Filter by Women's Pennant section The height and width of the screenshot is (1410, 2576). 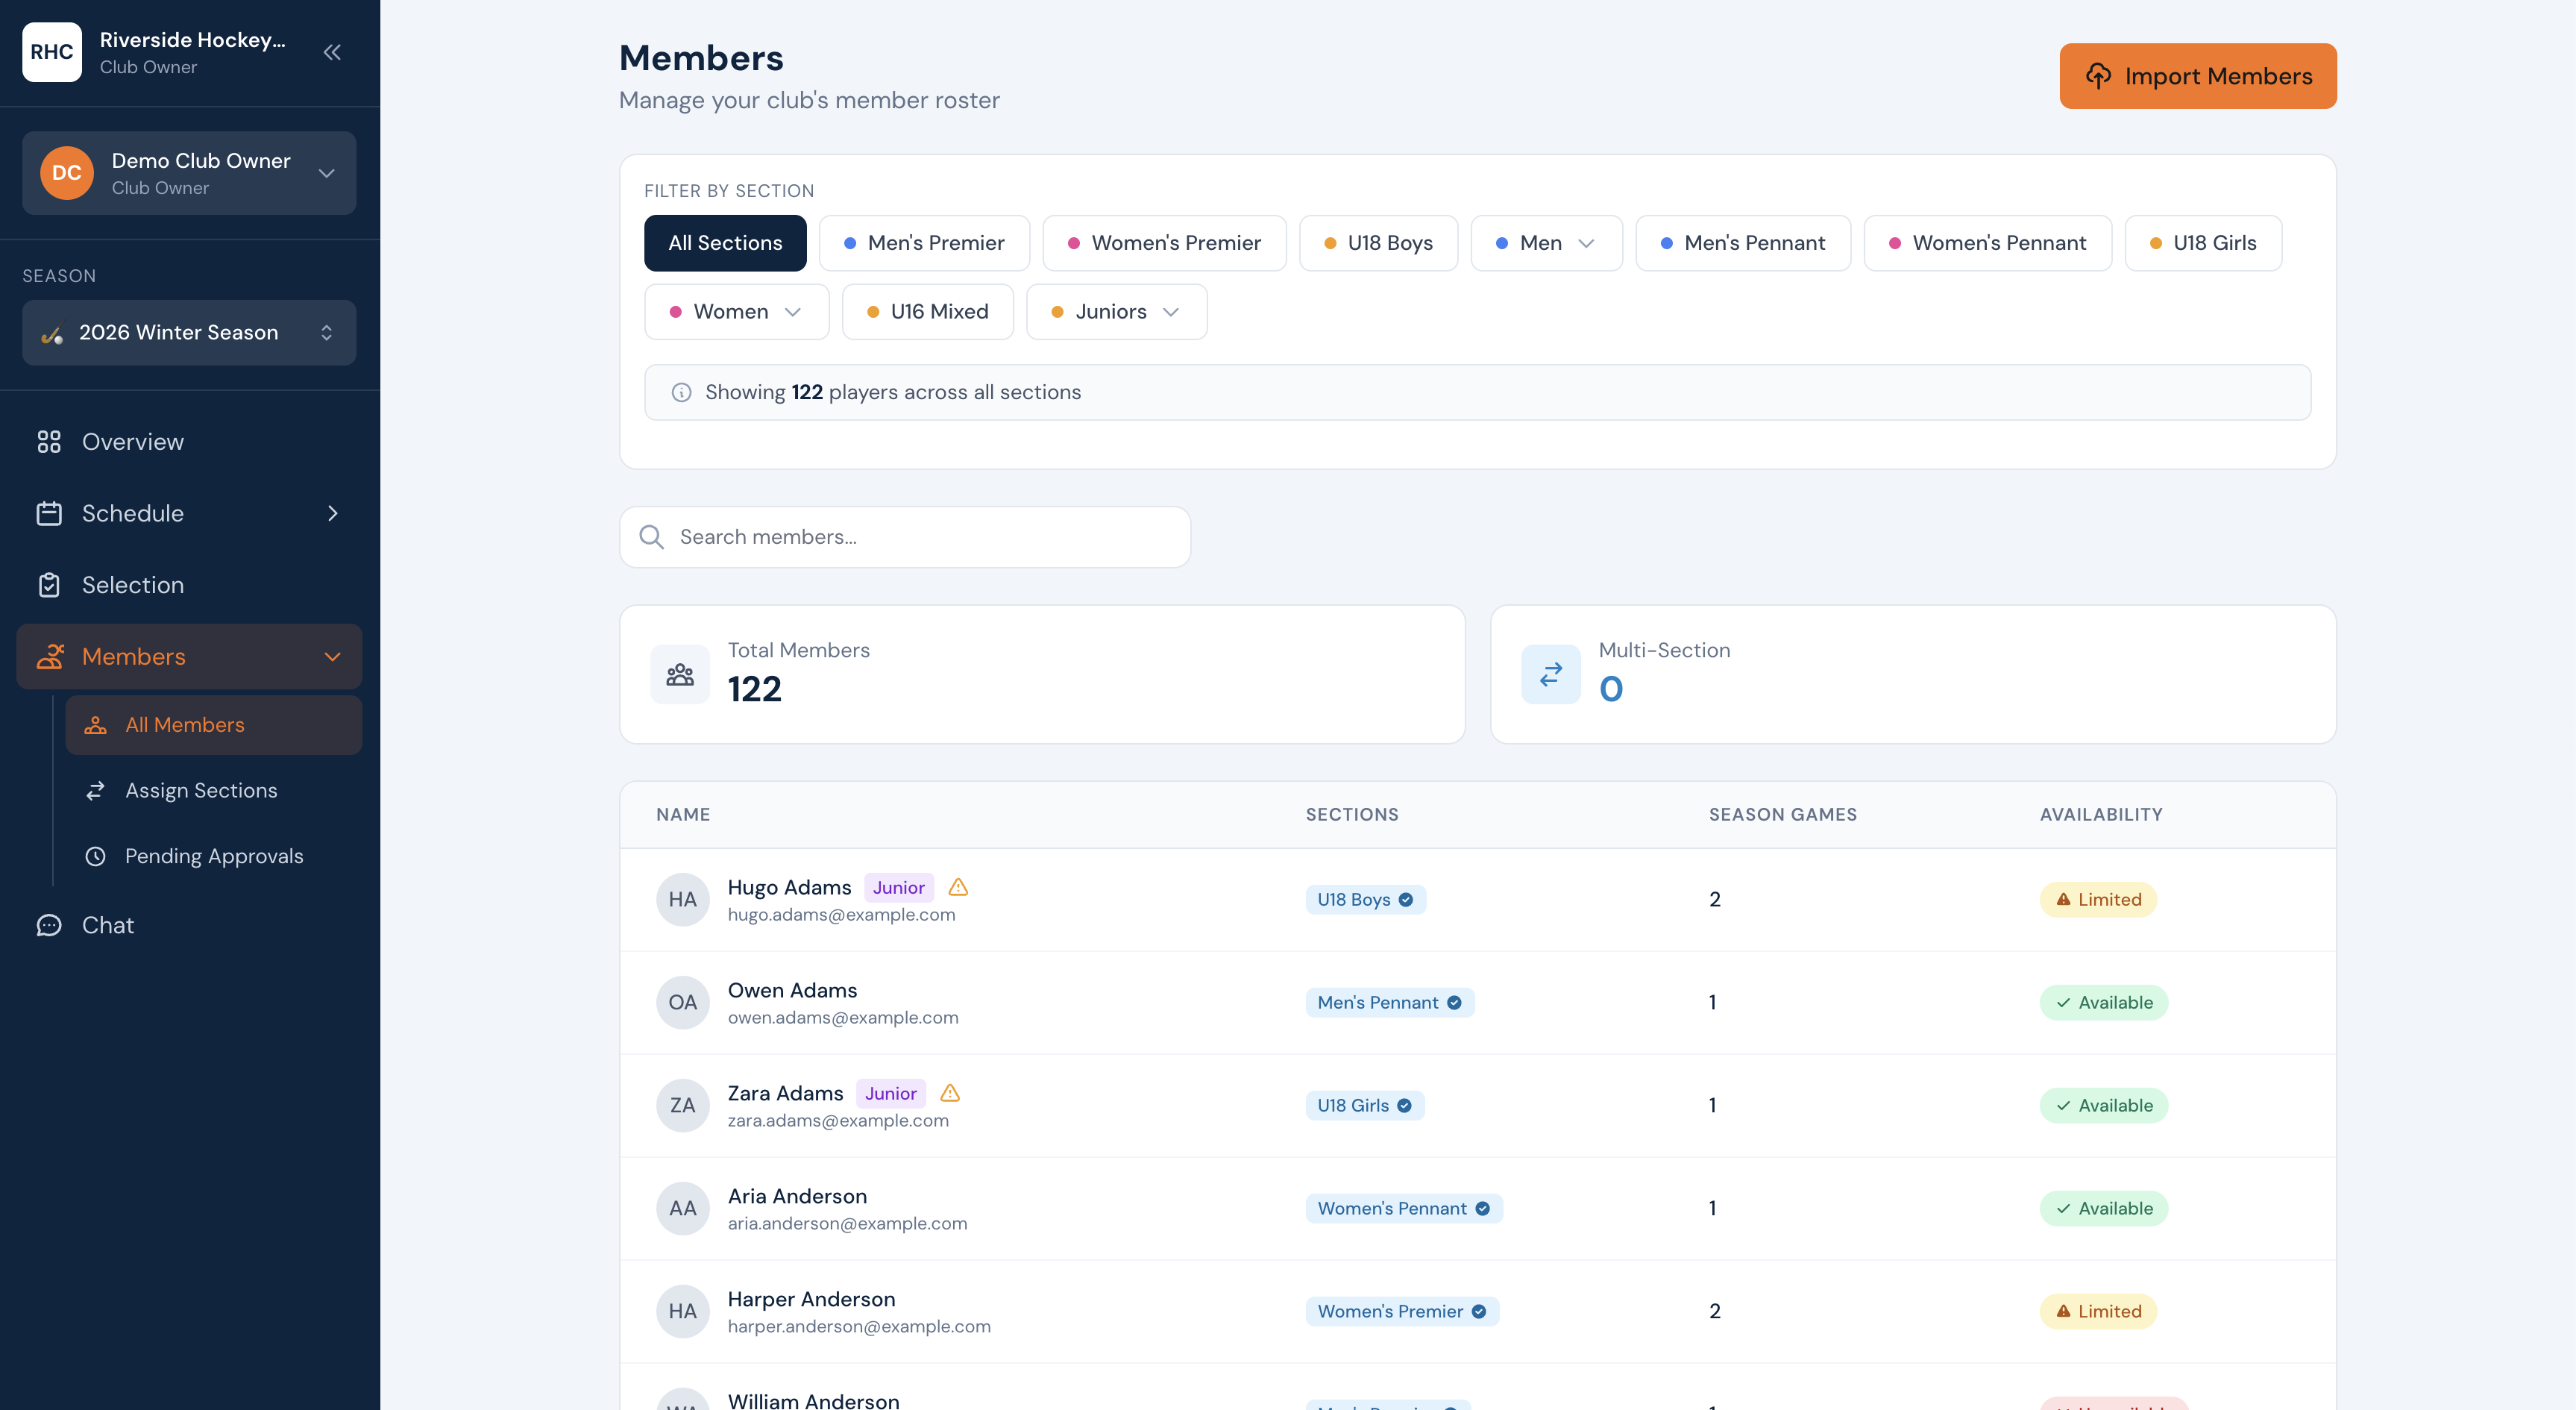[x=1988, y=243]
